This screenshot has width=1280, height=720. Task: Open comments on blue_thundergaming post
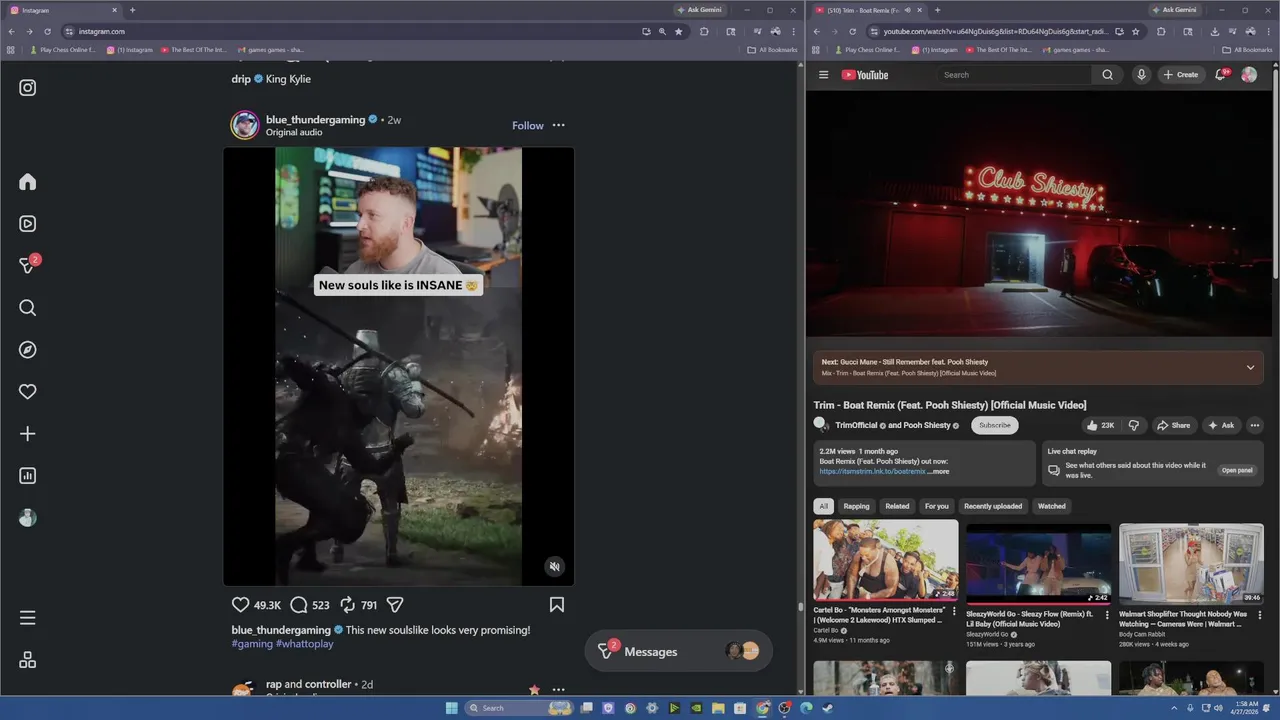point(298,605)
